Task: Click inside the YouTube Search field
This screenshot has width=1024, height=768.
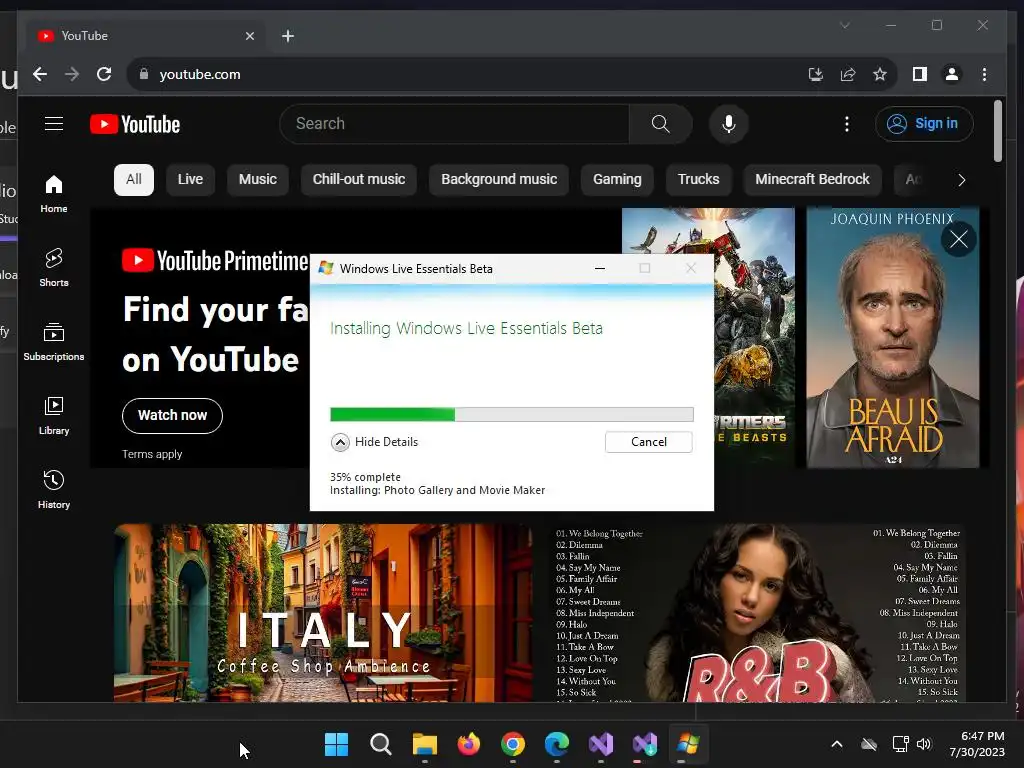Action: tap(457, 123)
